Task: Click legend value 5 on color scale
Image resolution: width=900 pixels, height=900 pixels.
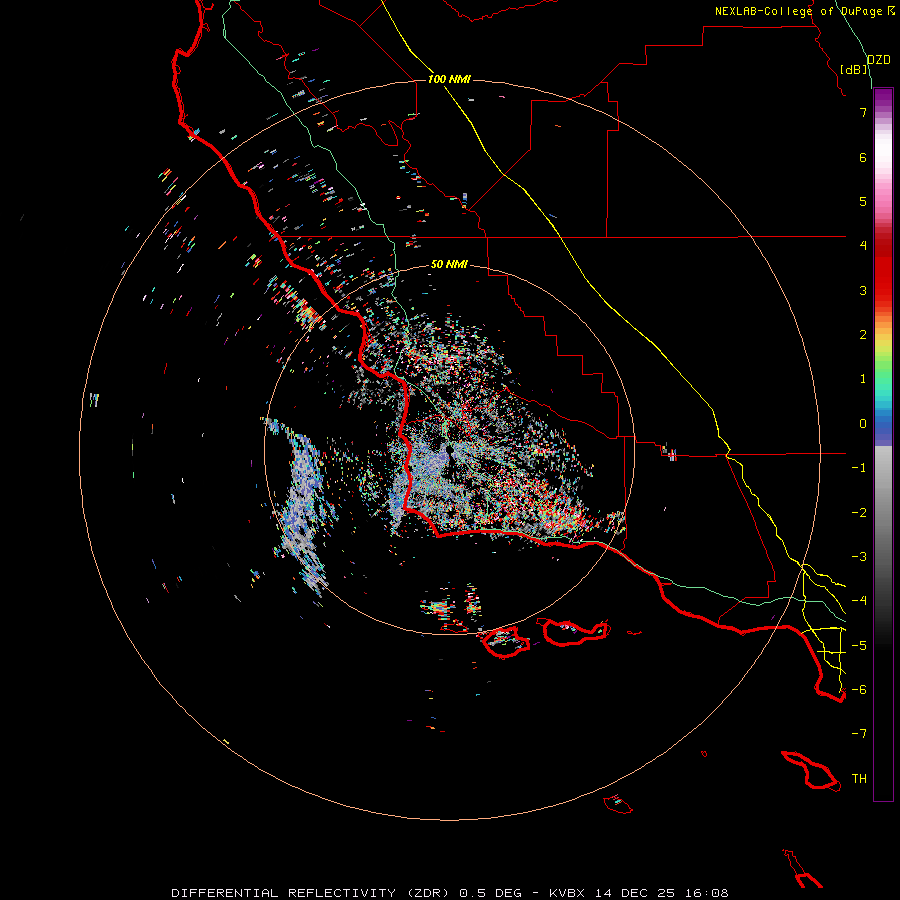Action: 863,201
